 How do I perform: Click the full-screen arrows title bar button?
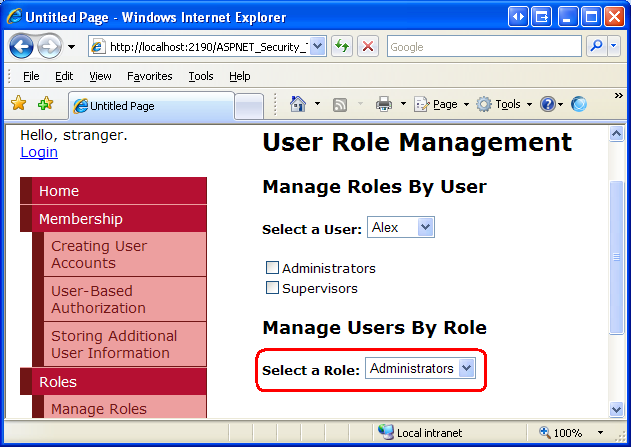pyautogui.click(x=518, y=17)
